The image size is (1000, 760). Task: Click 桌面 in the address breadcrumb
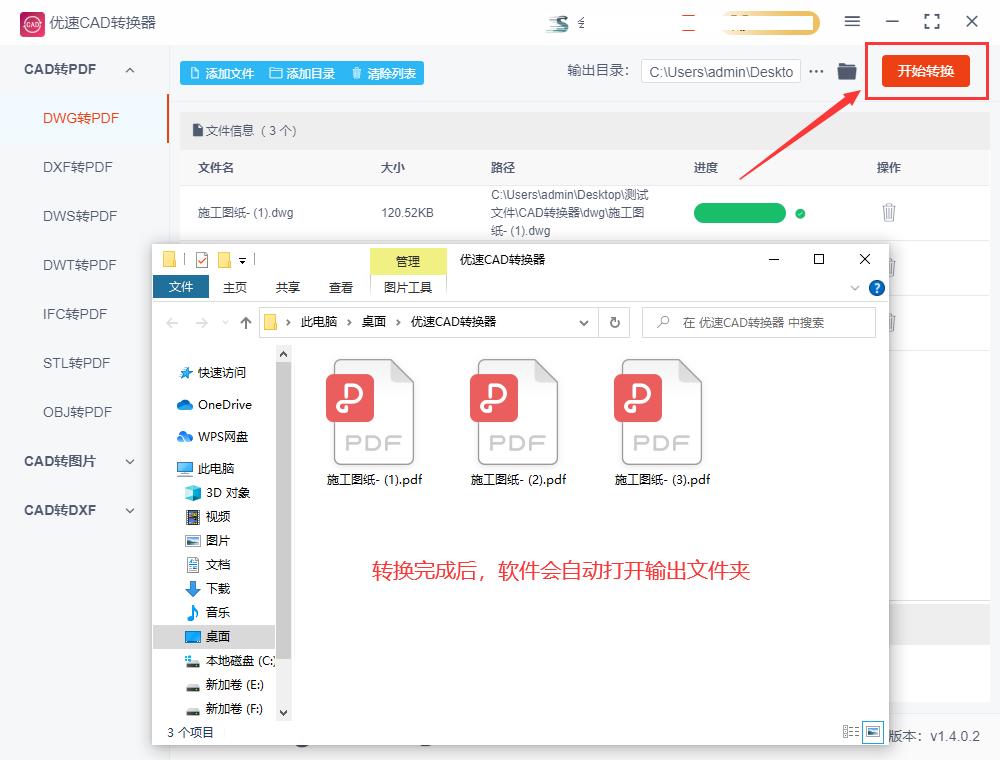(374, 322)
